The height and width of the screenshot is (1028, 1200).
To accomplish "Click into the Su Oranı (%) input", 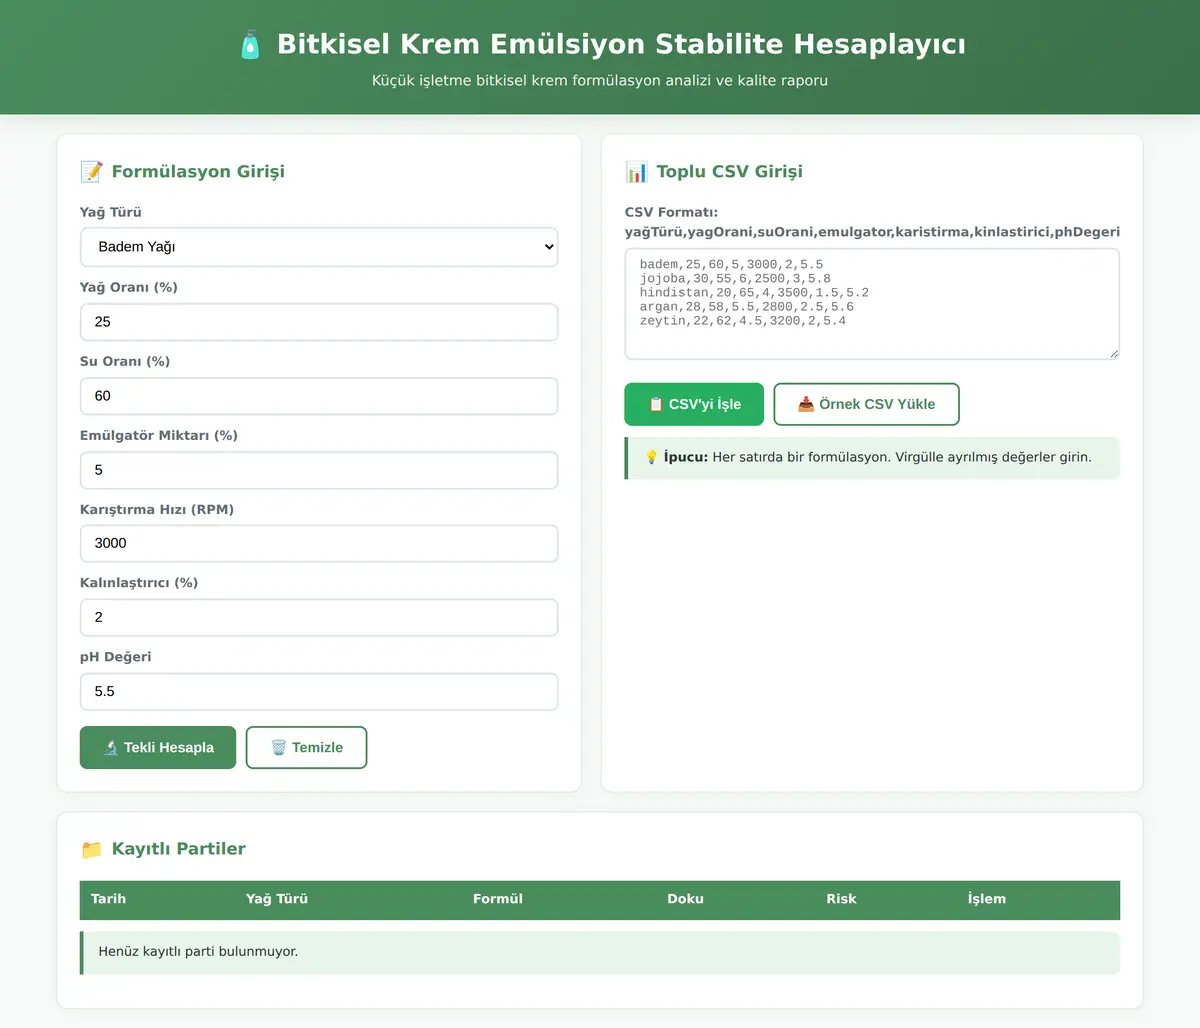I will tap(319, 396).
